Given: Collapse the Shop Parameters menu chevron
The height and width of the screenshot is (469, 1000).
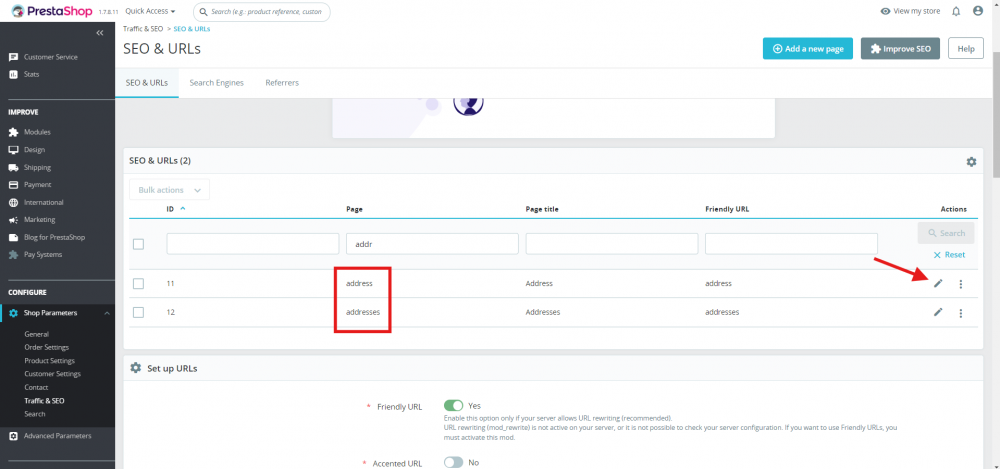Looking at the screenshot, I should click(x=107, y=313).
